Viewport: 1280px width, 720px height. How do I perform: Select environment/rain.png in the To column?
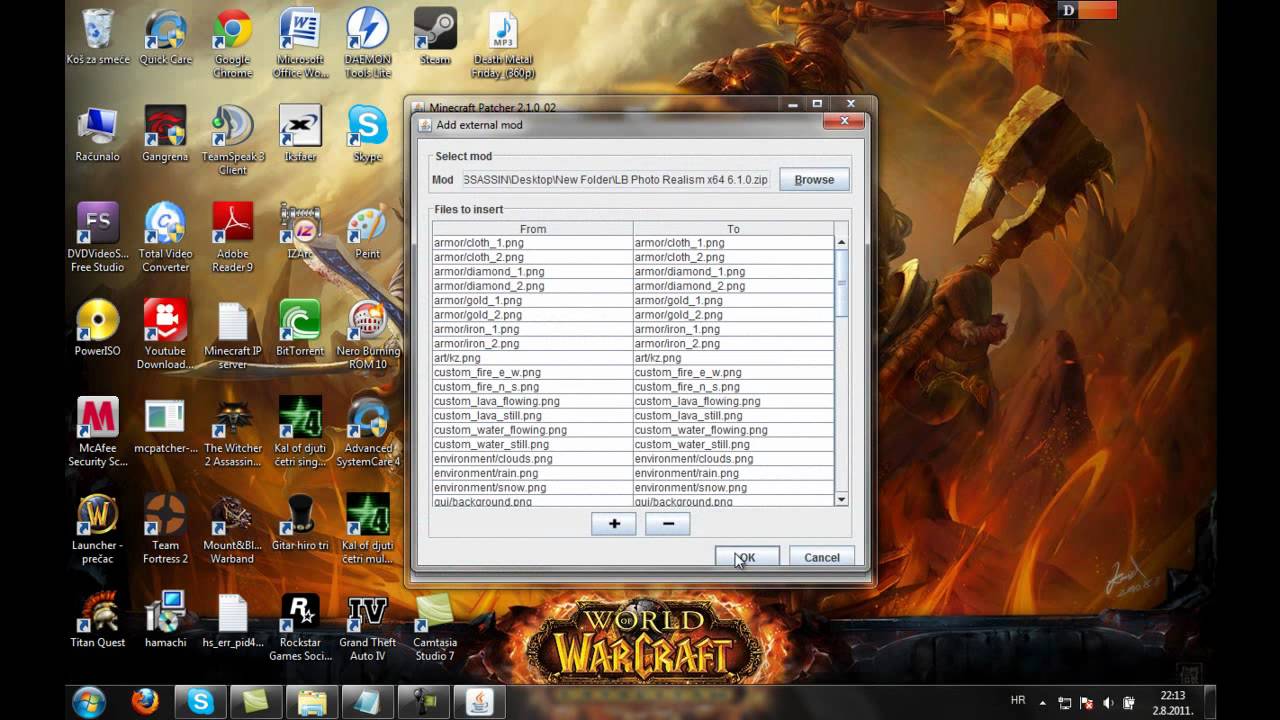(733, 473)
